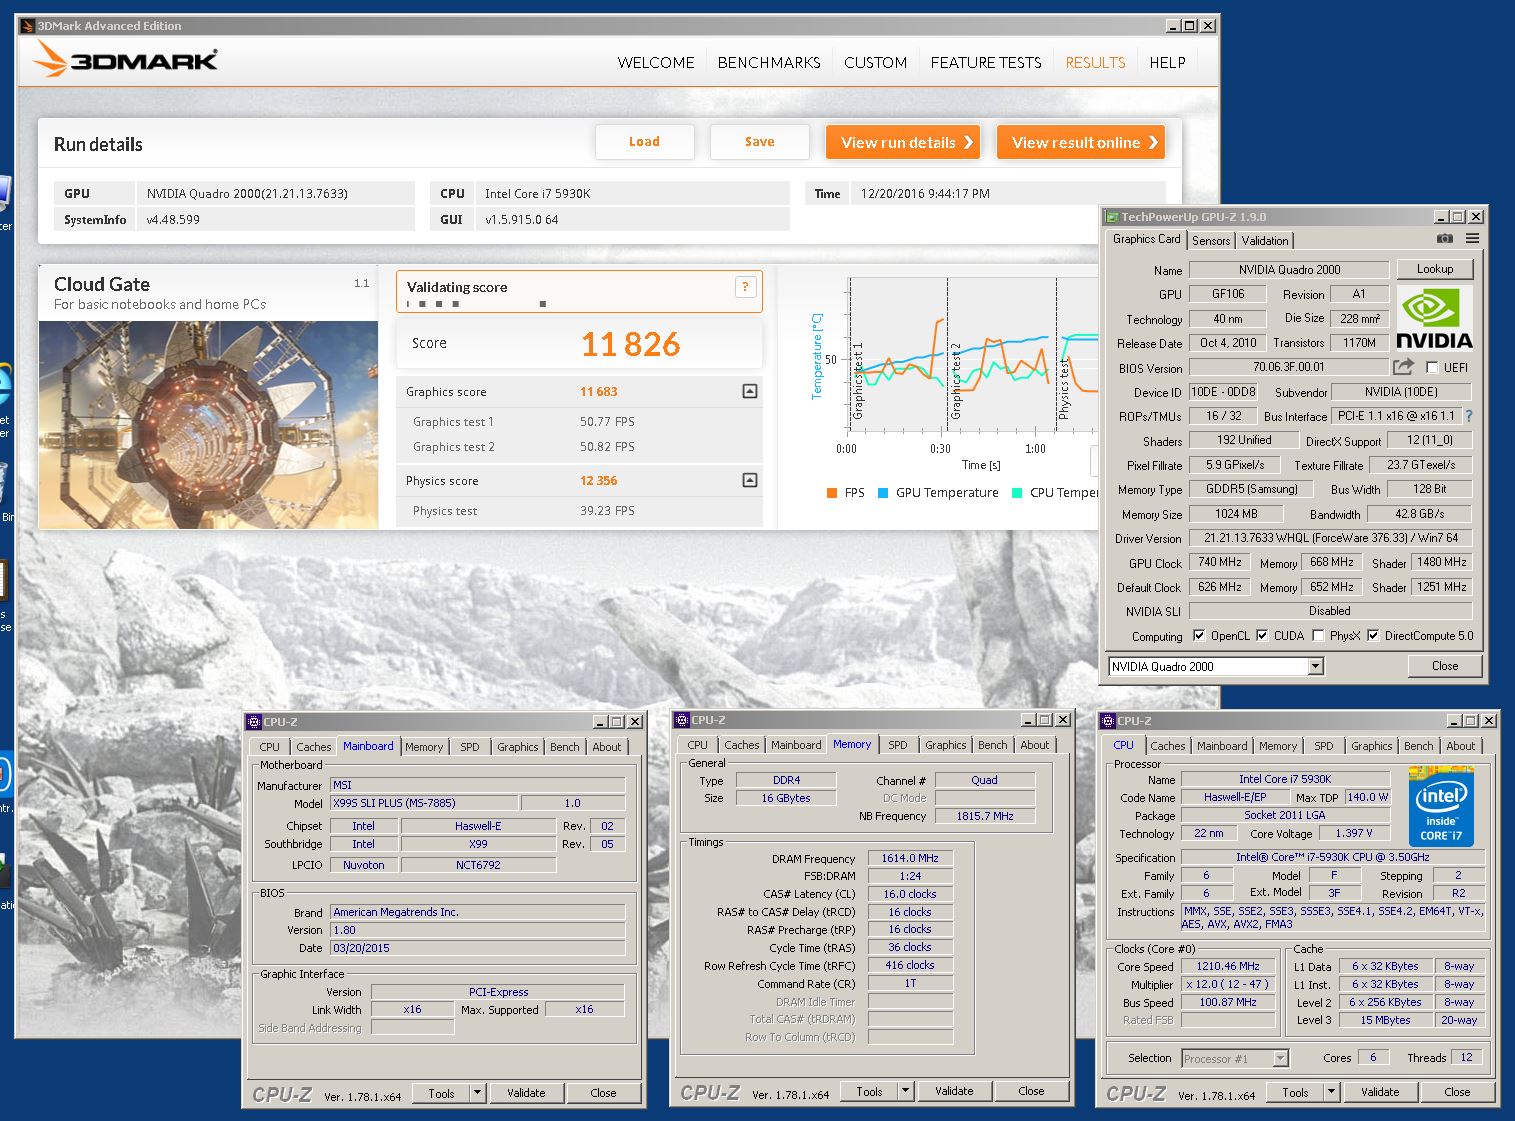
Task: Open the Graphics tab in the Mainboard CPU-Z window
Action: [x=518, y=747]
